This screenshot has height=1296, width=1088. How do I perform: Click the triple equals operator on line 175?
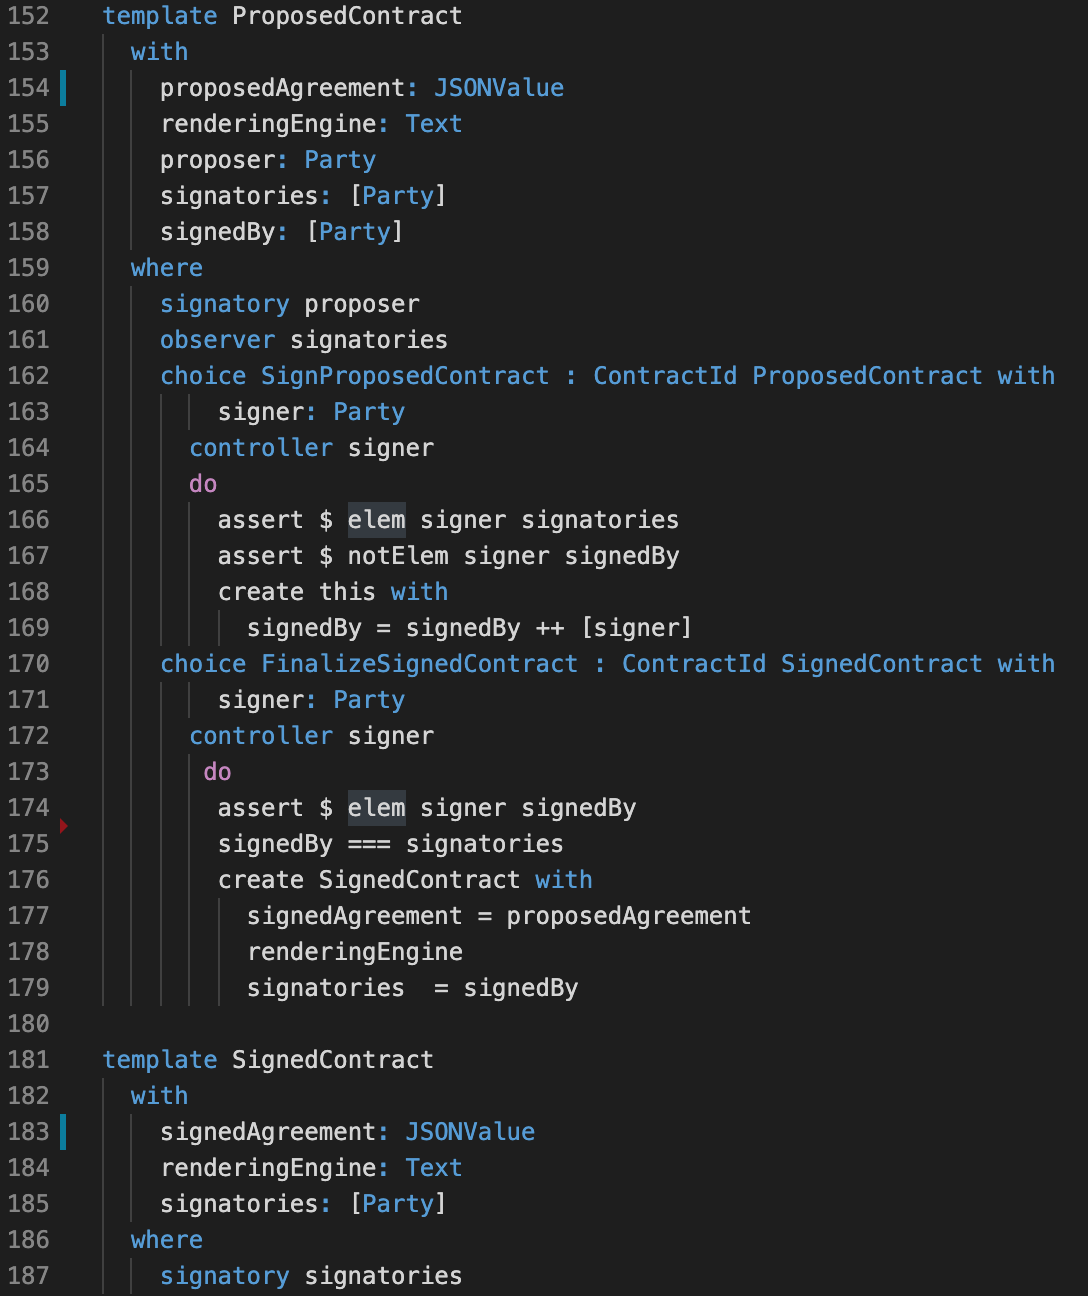tap(369, 844)
